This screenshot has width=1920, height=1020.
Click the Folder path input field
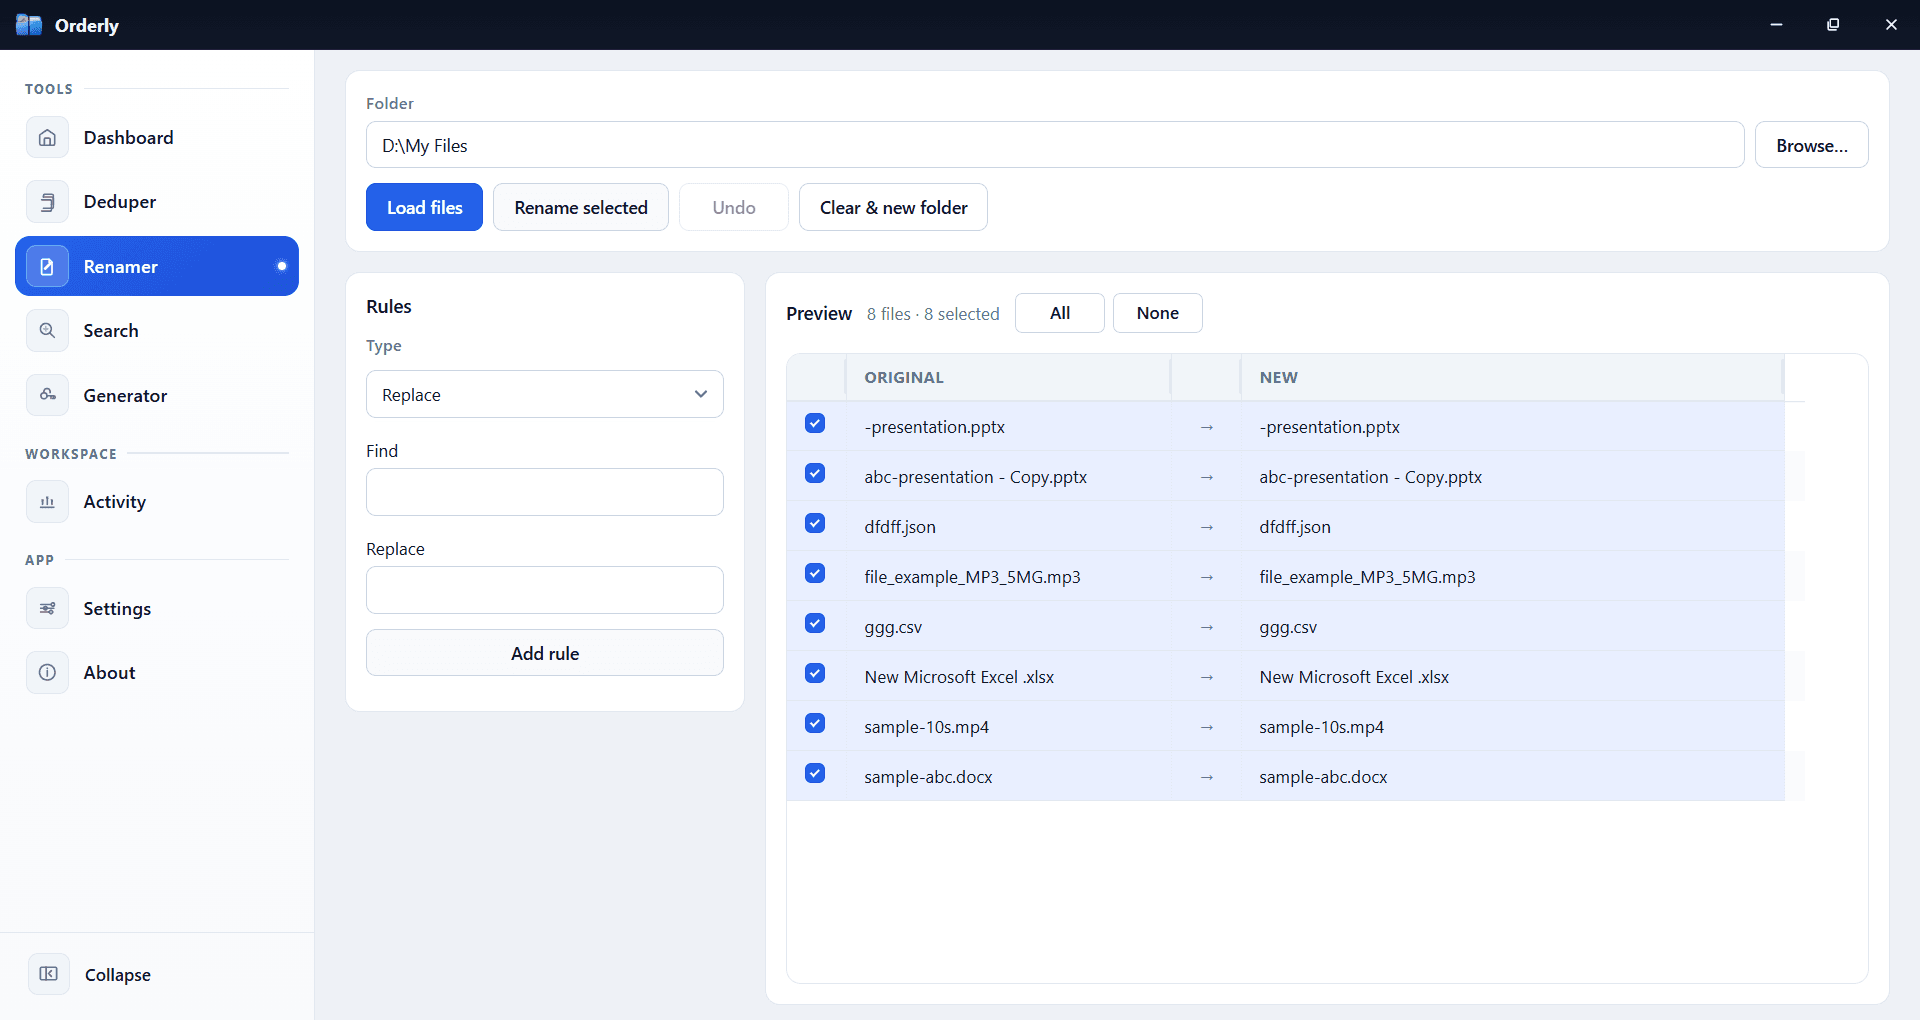point(1055,145)
